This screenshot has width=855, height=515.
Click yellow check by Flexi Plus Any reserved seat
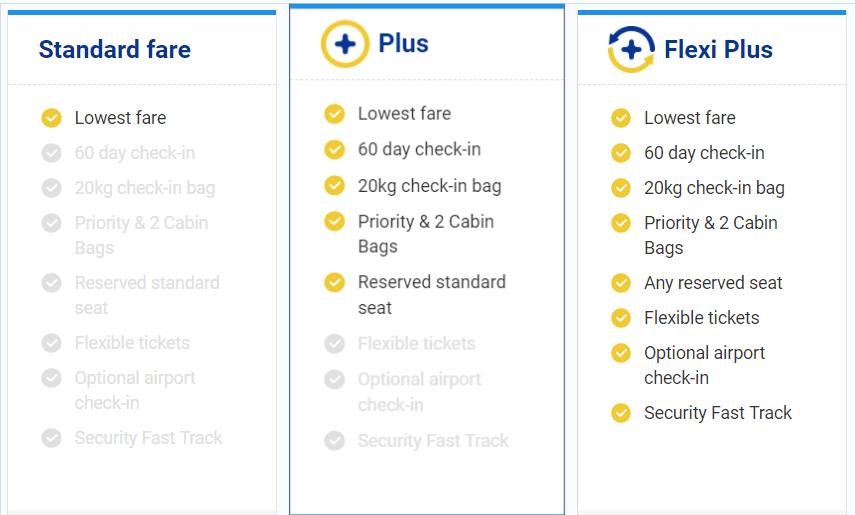point(621,283)
